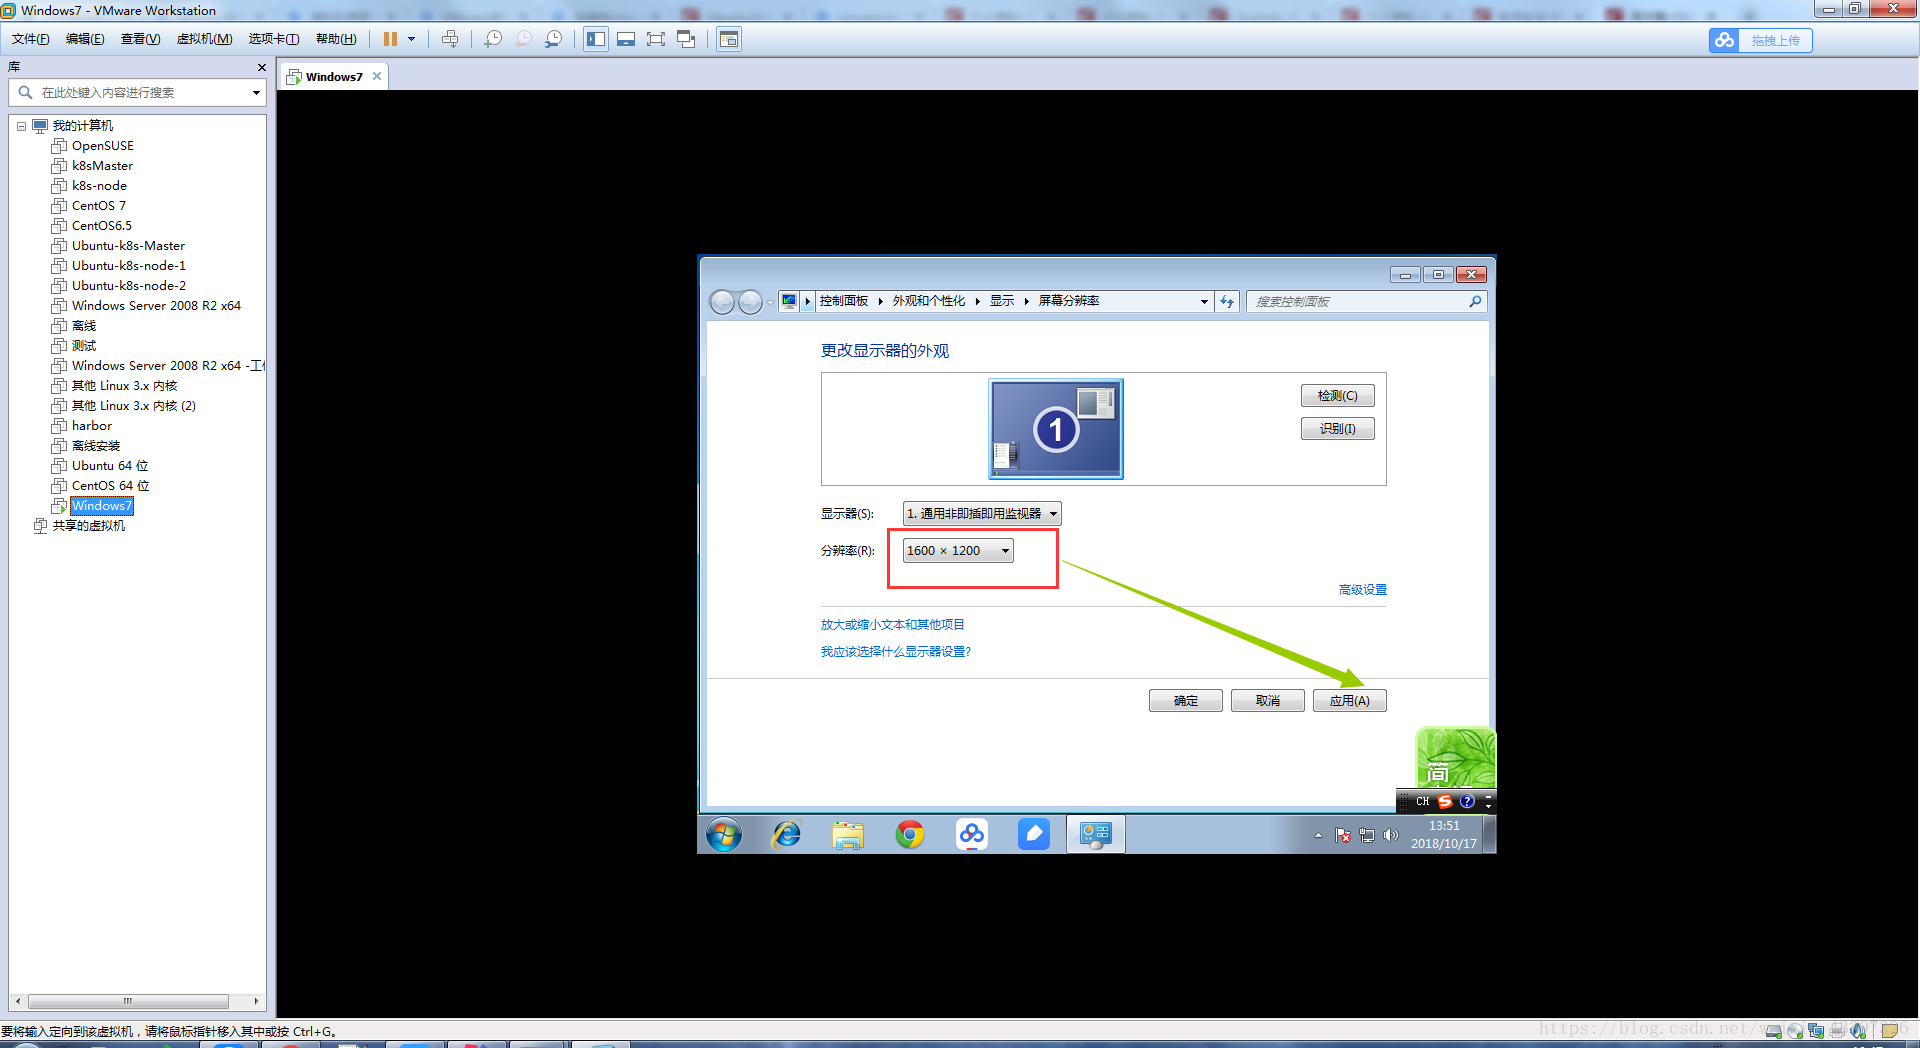
Task: Send Ctrl+Alt+Del to the virtual machine
Action: (x=450, y=39)
